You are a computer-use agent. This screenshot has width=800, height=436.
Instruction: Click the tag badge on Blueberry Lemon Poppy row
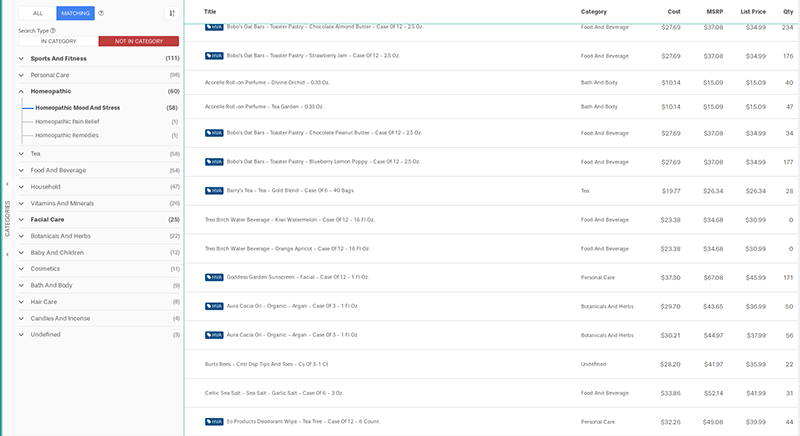214,162
